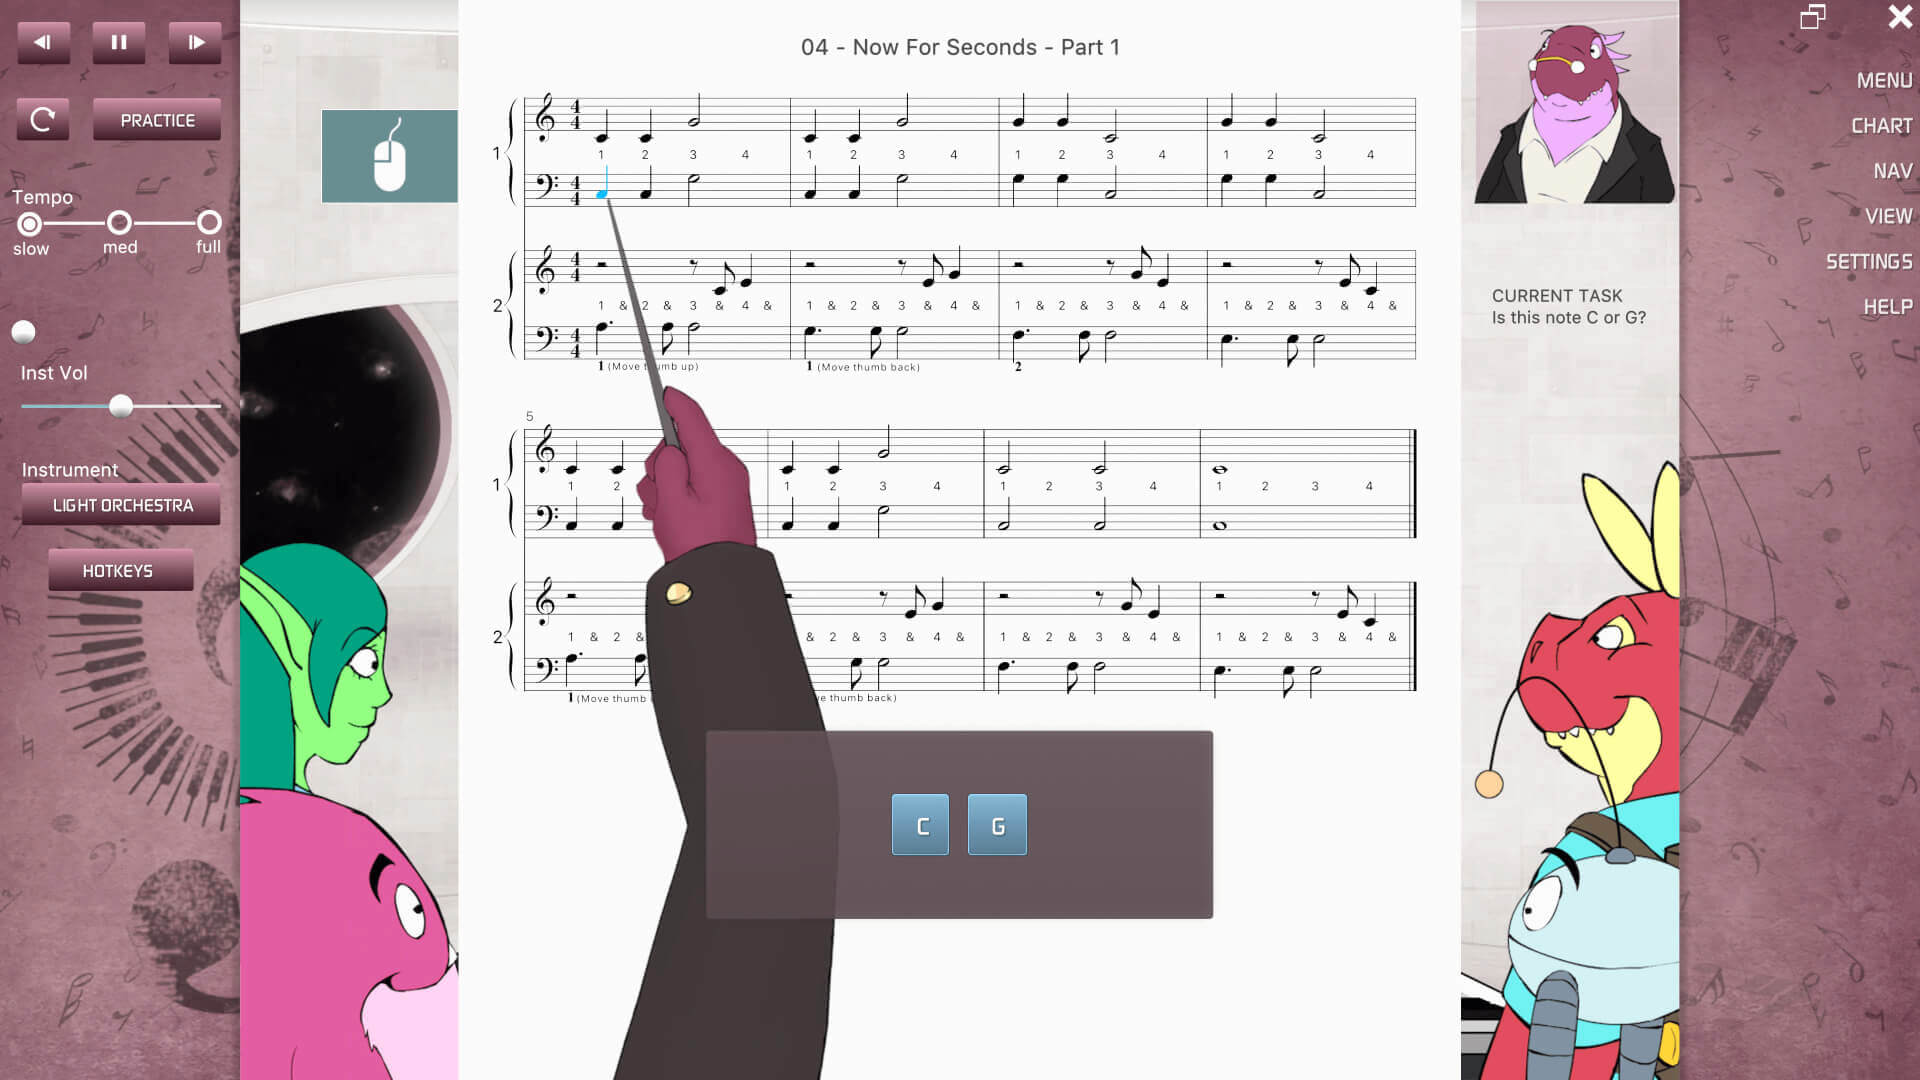Click the forward playback button
Viewport: 1920px width, 1080px height.
coord(195,41)
